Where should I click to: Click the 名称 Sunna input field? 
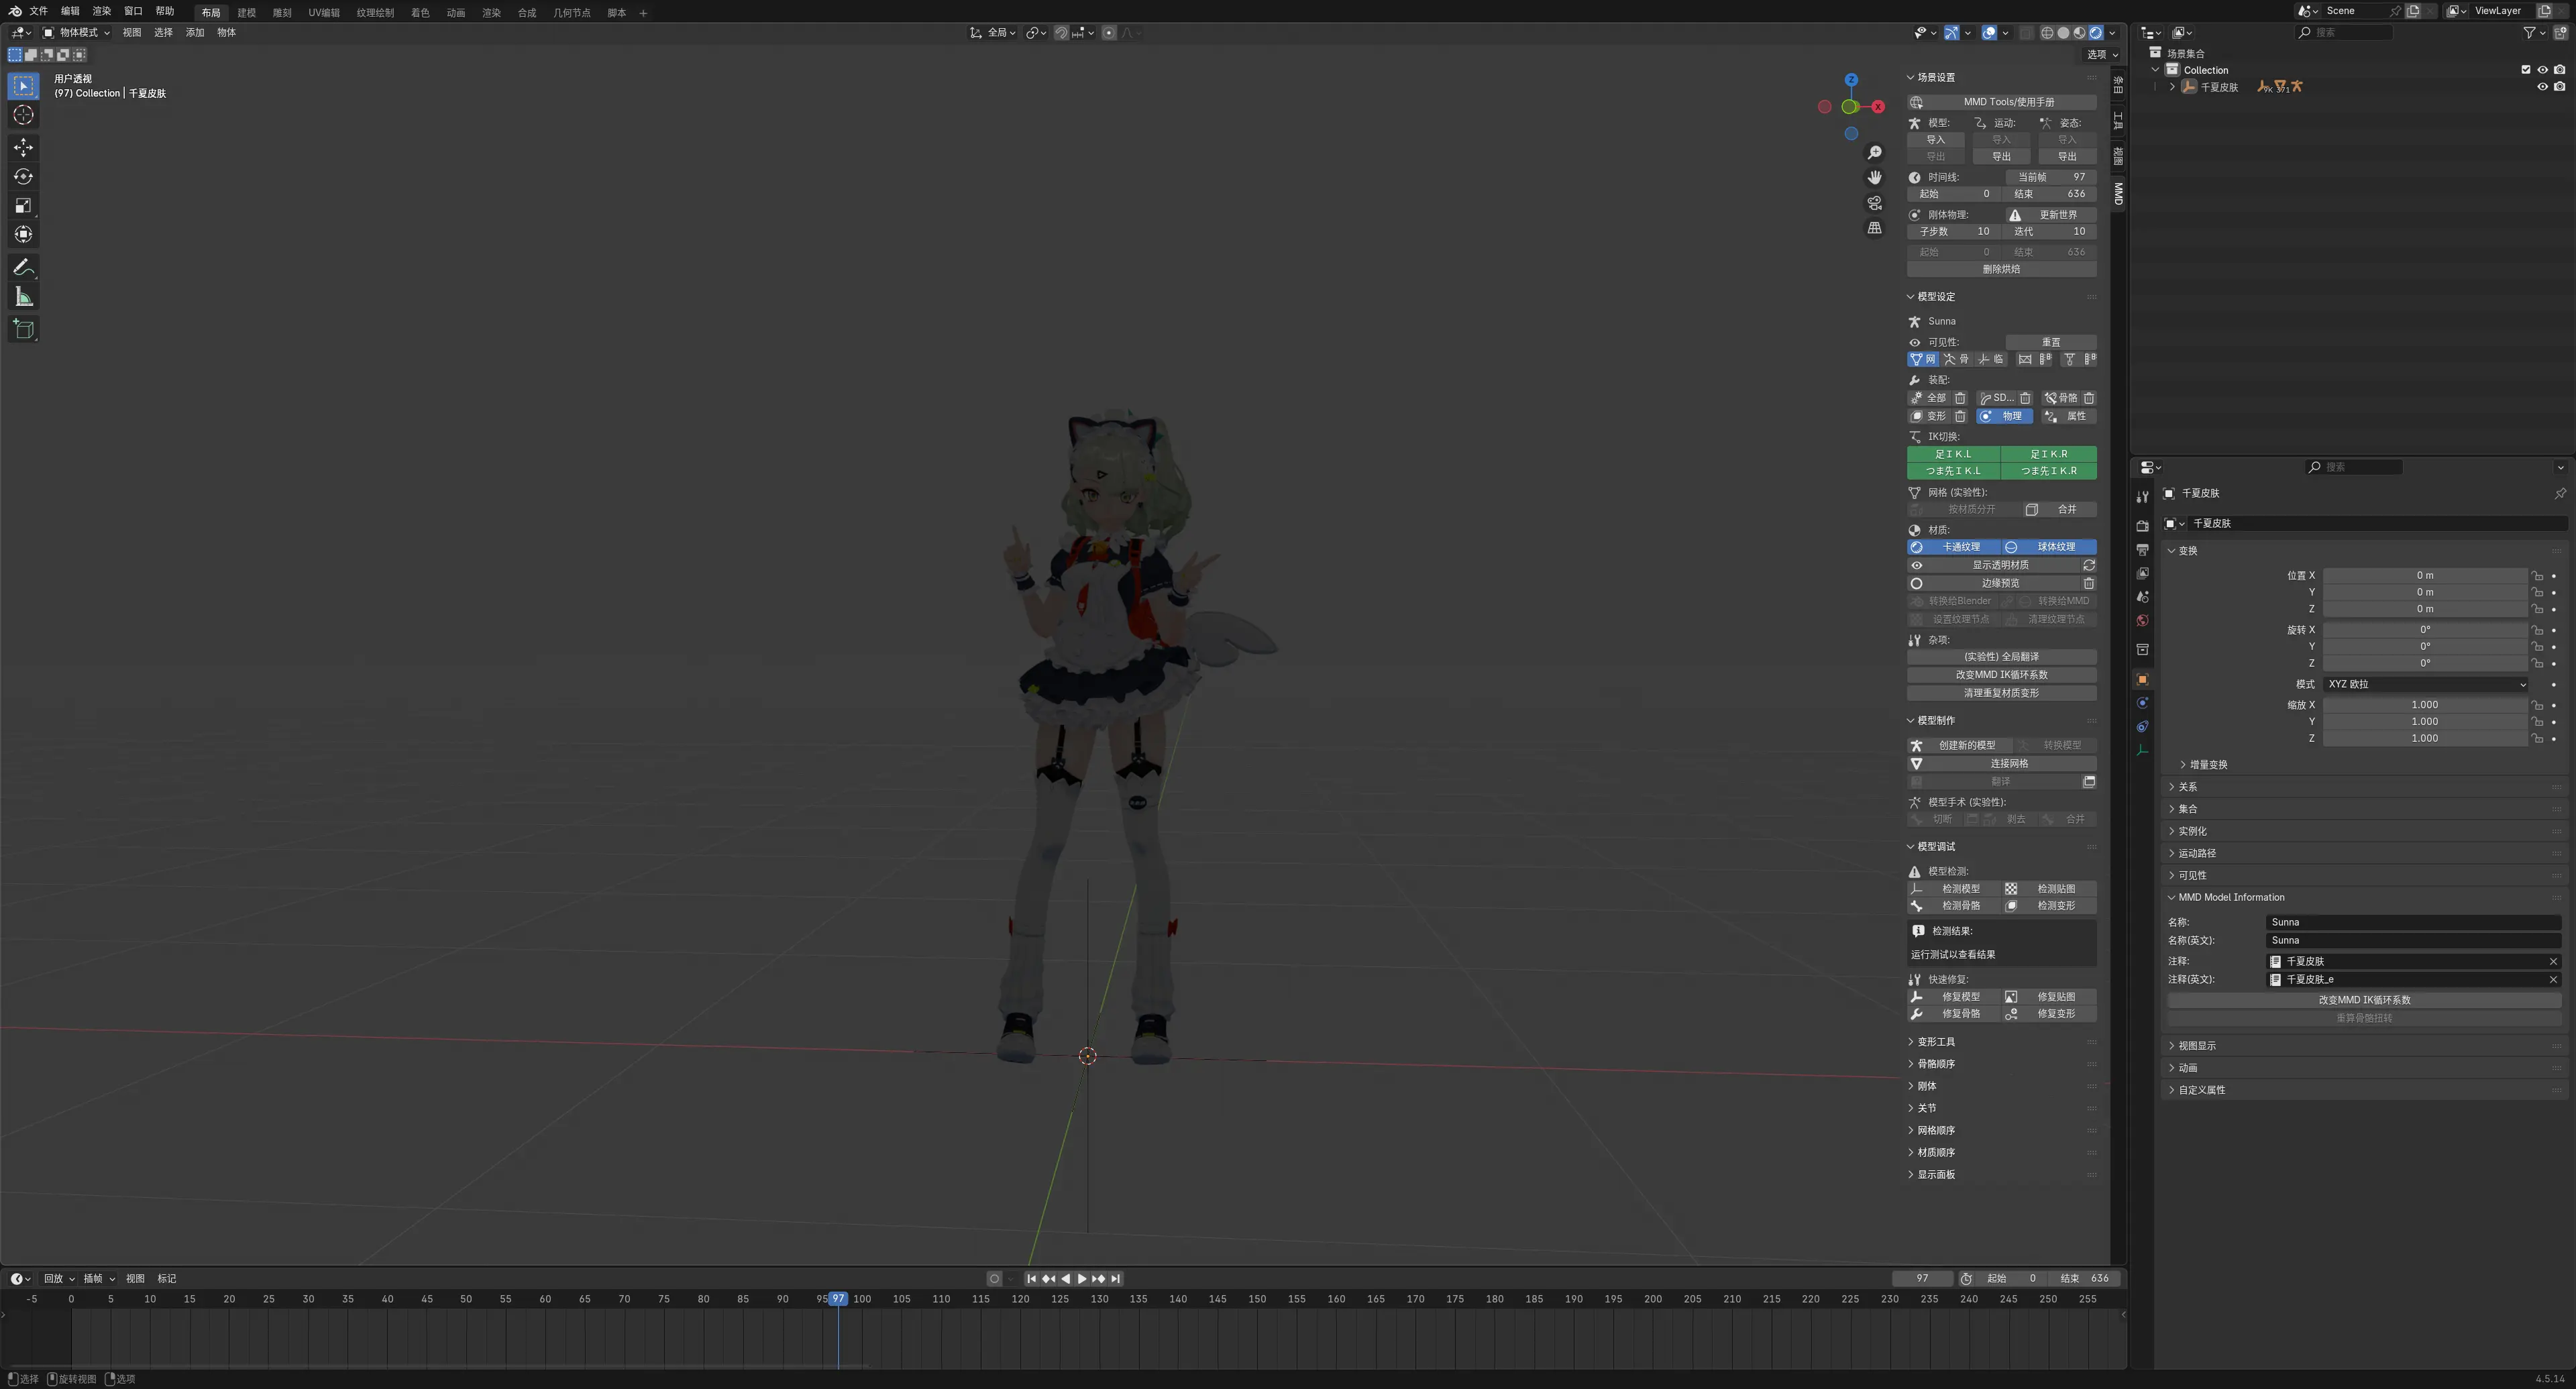coord(2412,922)
